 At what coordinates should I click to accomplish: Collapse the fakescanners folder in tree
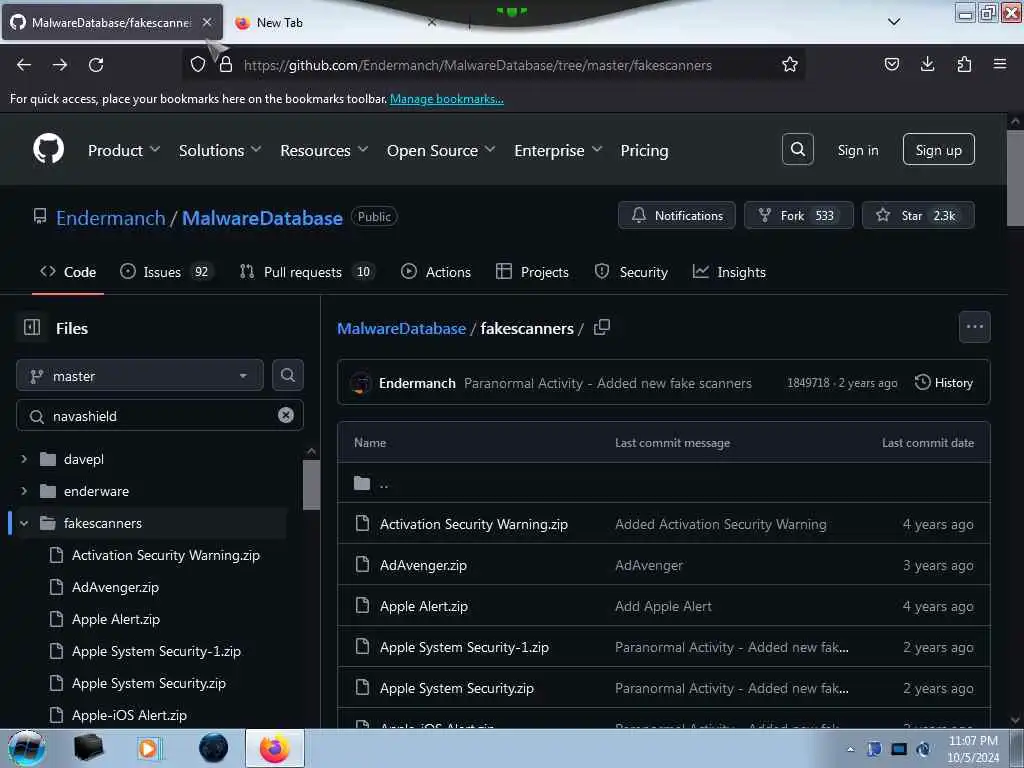(24, 523)
